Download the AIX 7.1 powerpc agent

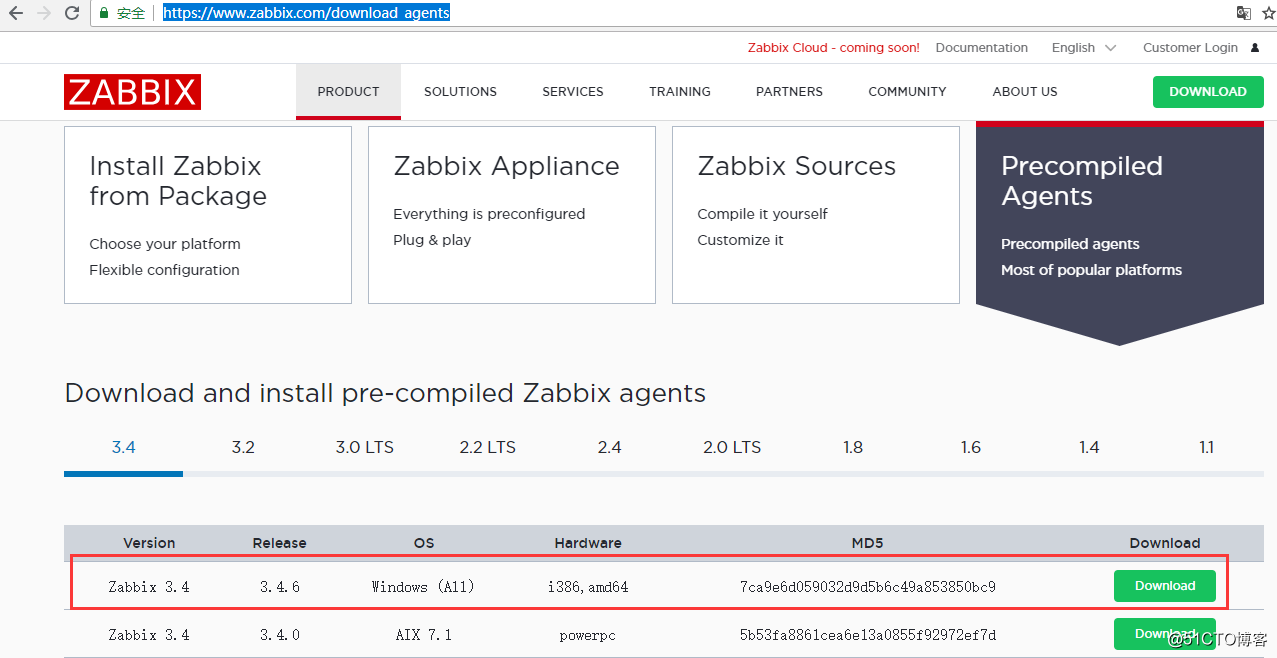pyautogui.click(x=1165, y=634)
